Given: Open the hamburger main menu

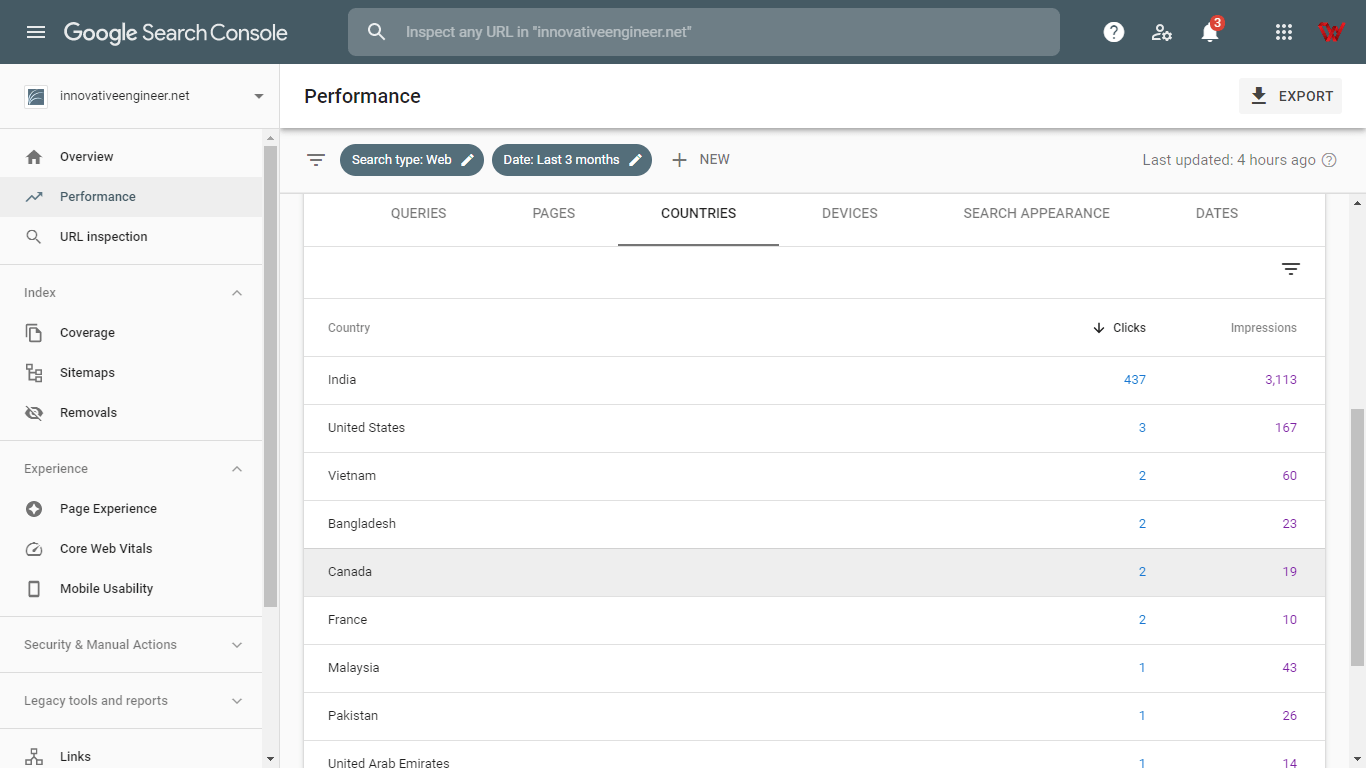Looking at the screenshot, I should pyautogui.click(x=36, y=32).
